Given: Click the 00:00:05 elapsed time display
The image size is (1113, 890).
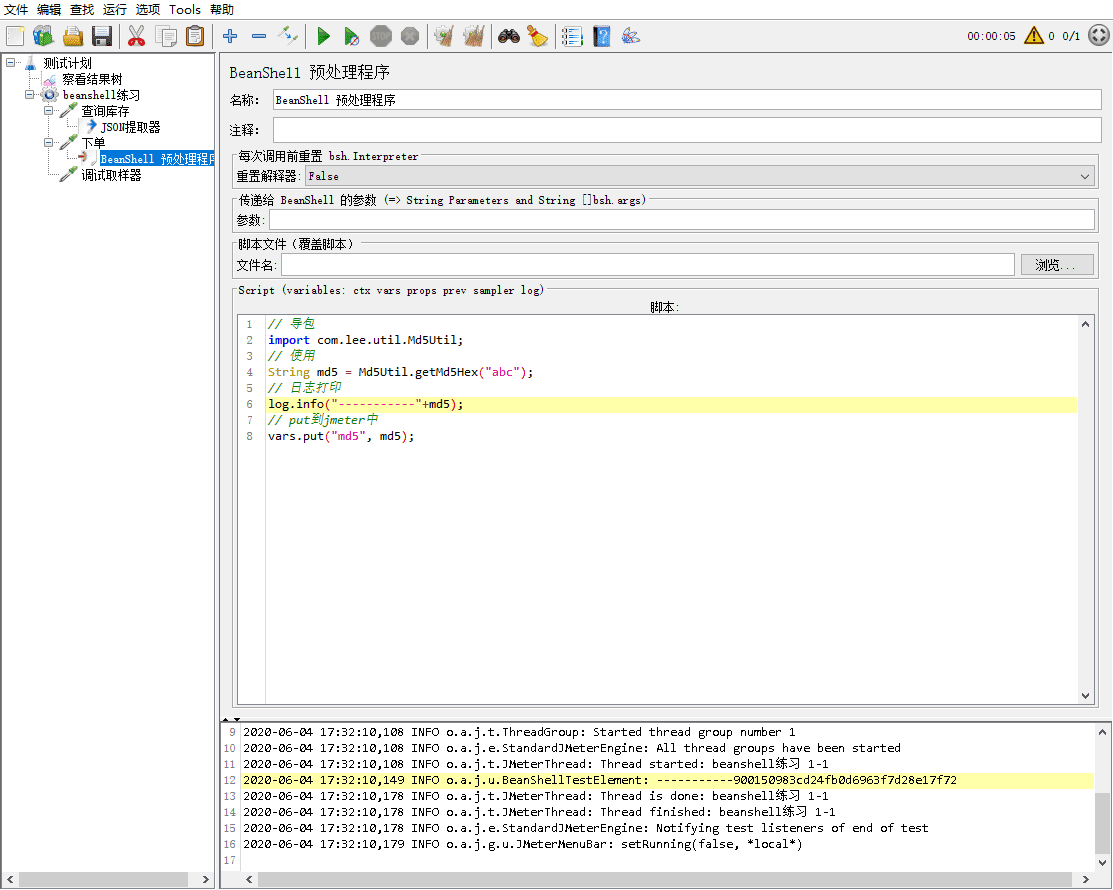Looking at the screenshot, I should [991, 36].
